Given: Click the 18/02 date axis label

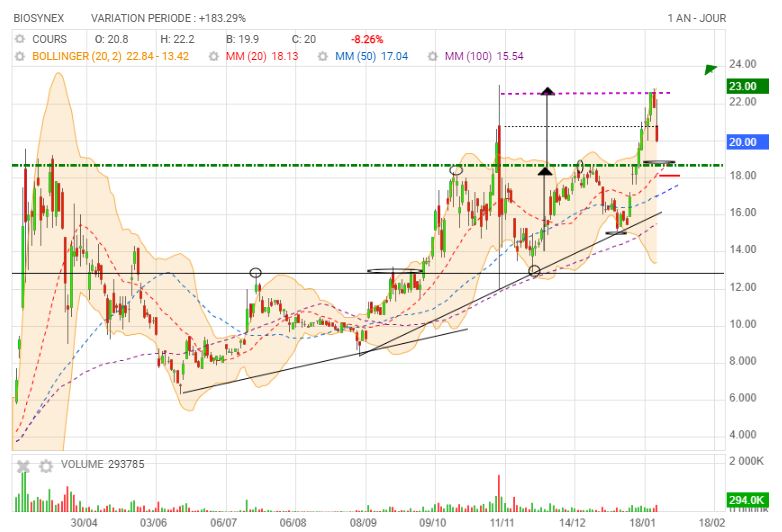Looking at the screenshot, I should tap(712, 523).
